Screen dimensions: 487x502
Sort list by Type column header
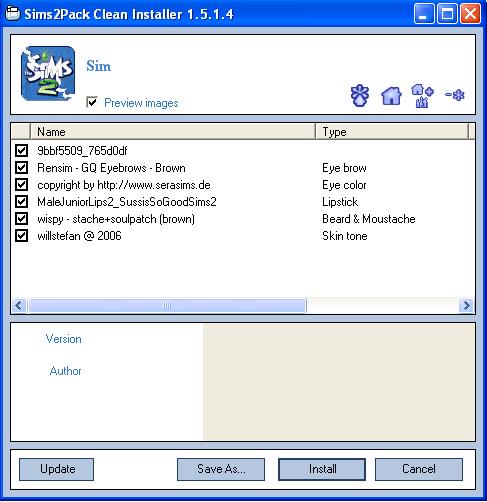coord(392,132)
